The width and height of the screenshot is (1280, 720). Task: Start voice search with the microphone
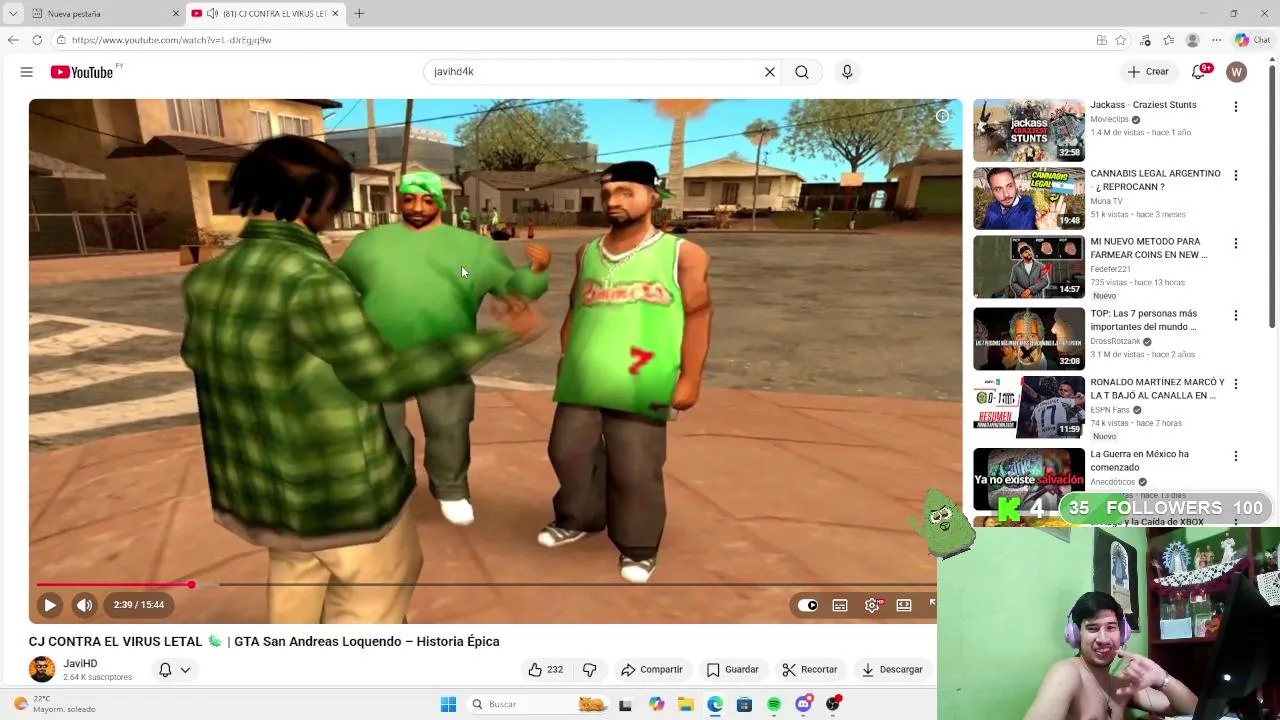coord(847,72)
